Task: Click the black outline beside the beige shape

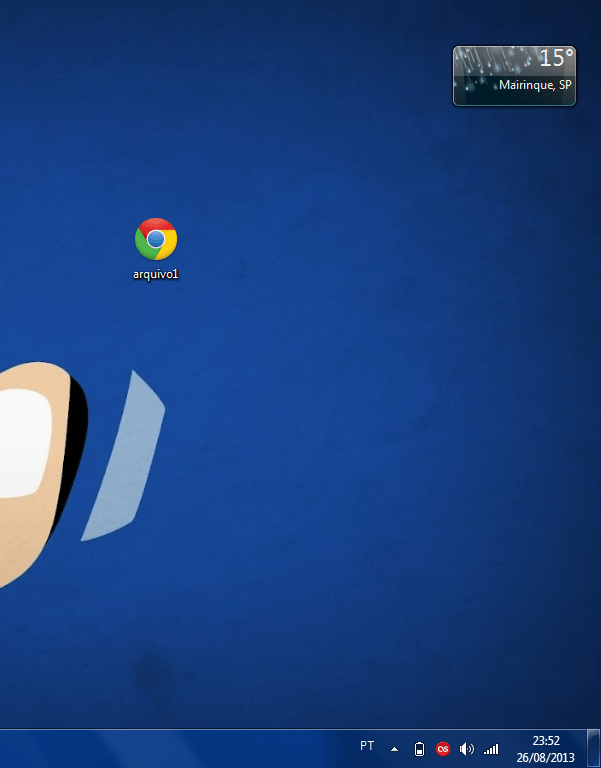Action: pos(78,440)
